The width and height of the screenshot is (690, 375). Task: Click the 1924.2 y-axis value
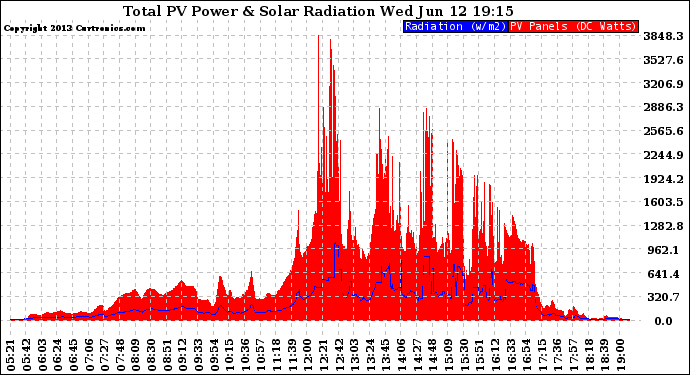click(x=663, y=179)
